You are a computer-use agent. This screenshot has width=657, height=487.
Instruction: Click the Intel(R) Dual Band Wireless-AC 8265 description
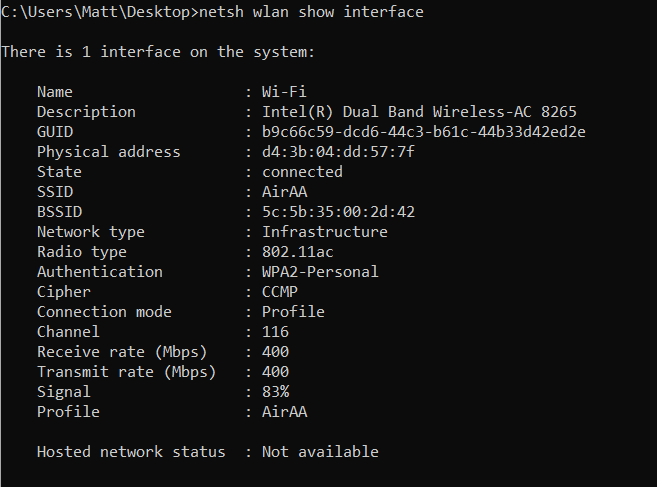click(419, 112)
